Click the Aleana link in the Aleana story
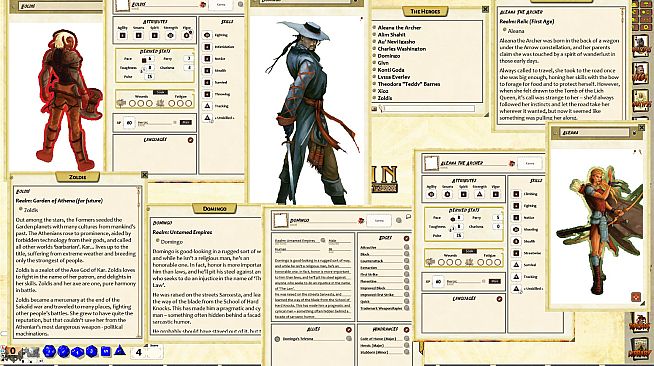 click(516, 31)
